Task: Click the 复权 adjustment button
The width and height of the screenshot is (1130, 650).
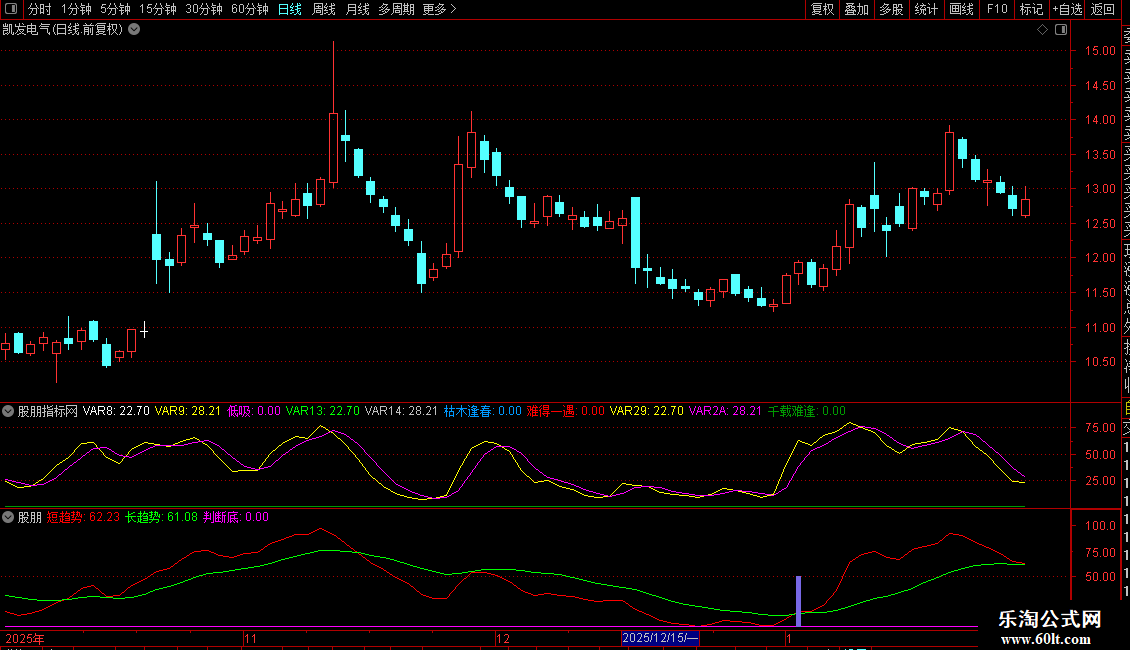Action: point(822,9)
